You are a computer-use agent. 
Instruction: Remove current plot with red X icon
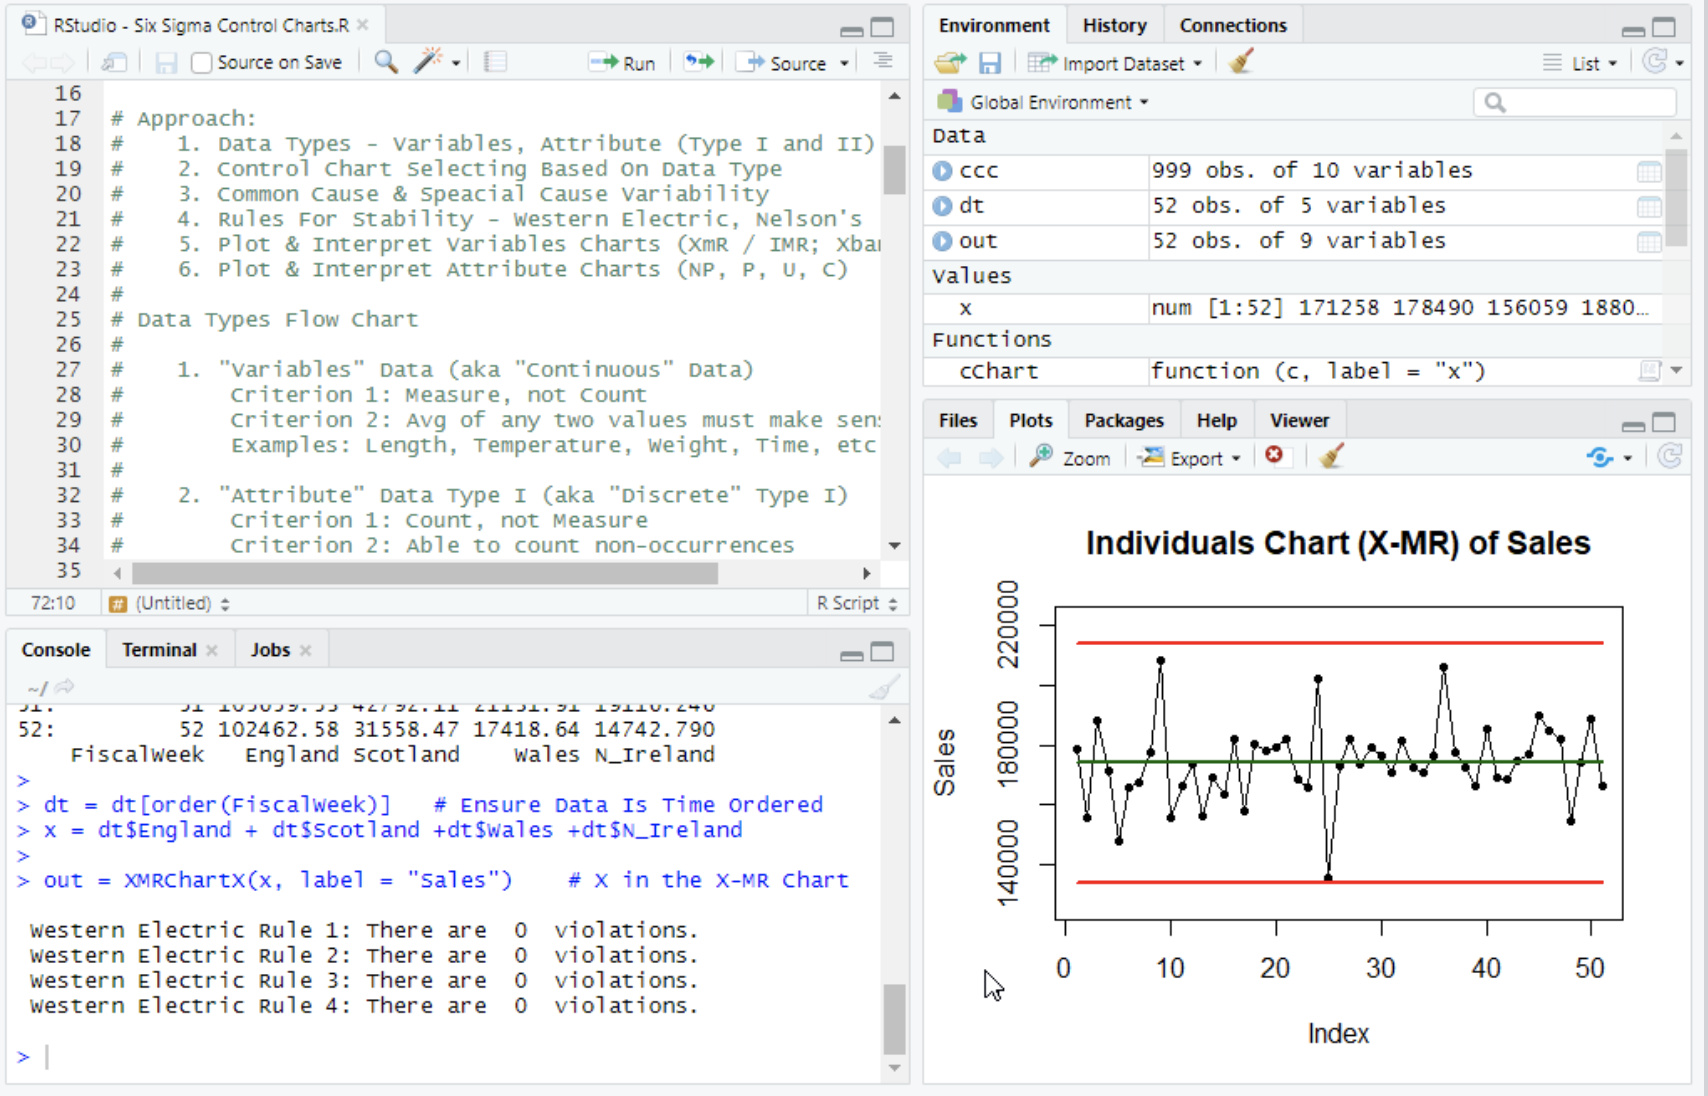[1274, 456]
